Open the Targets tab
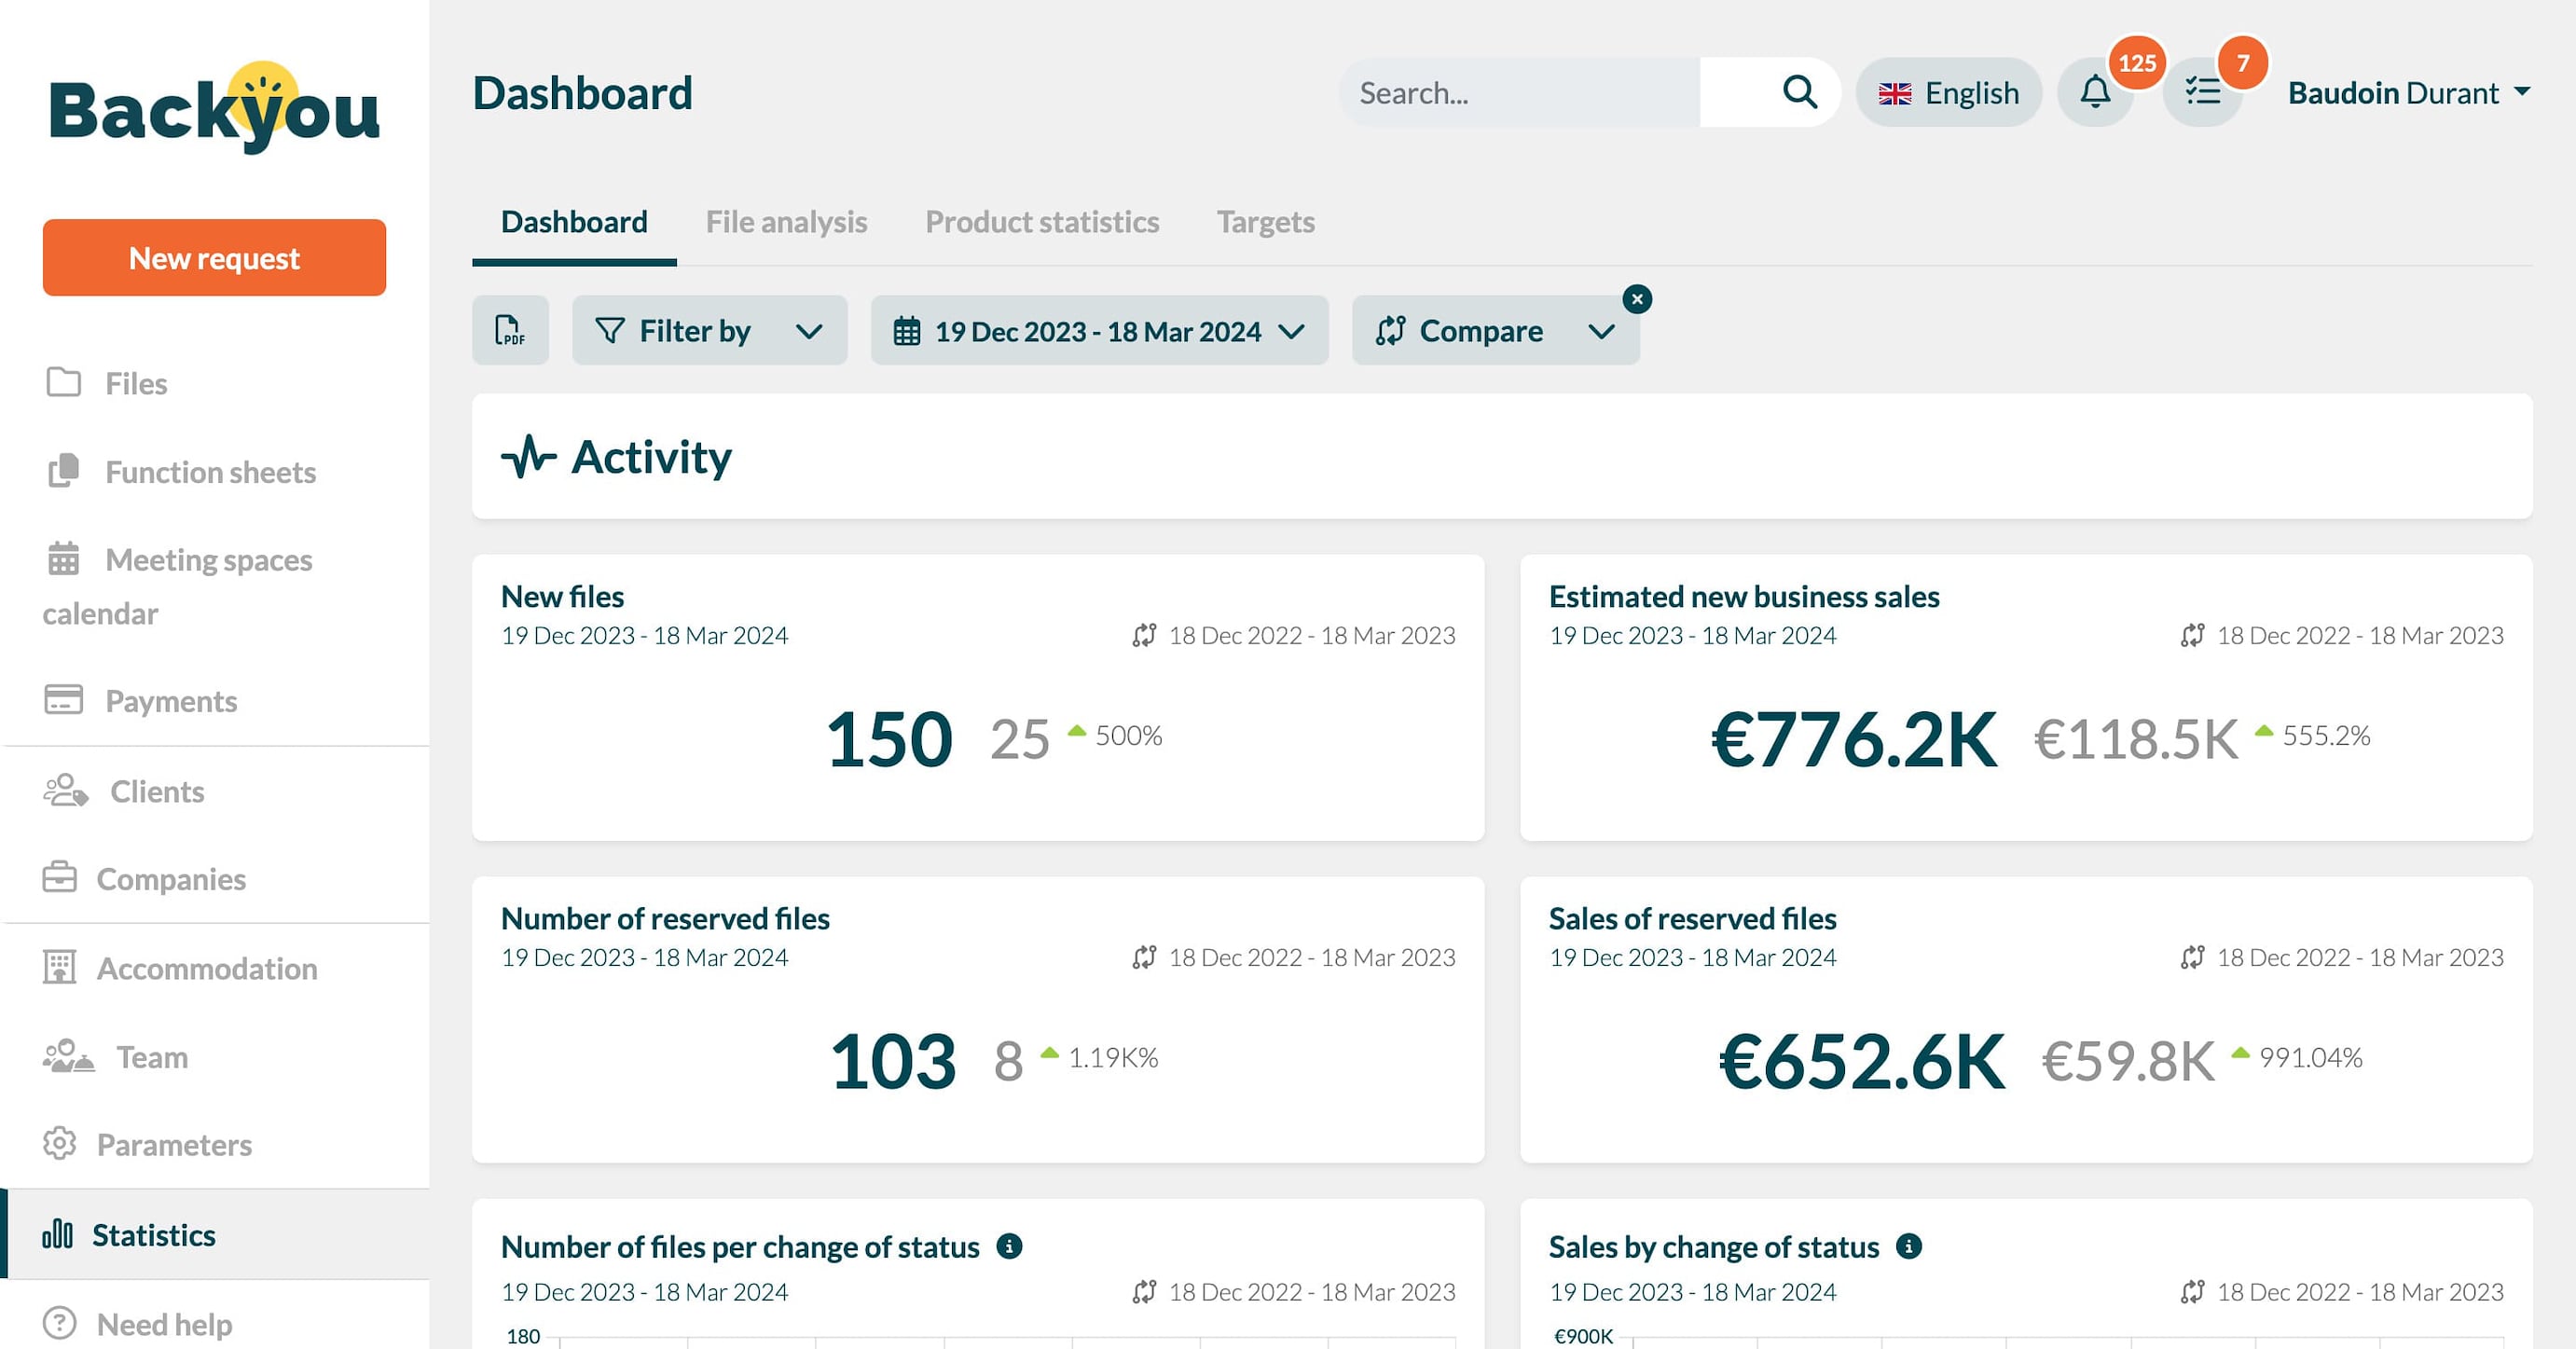 coord(1265,221)
